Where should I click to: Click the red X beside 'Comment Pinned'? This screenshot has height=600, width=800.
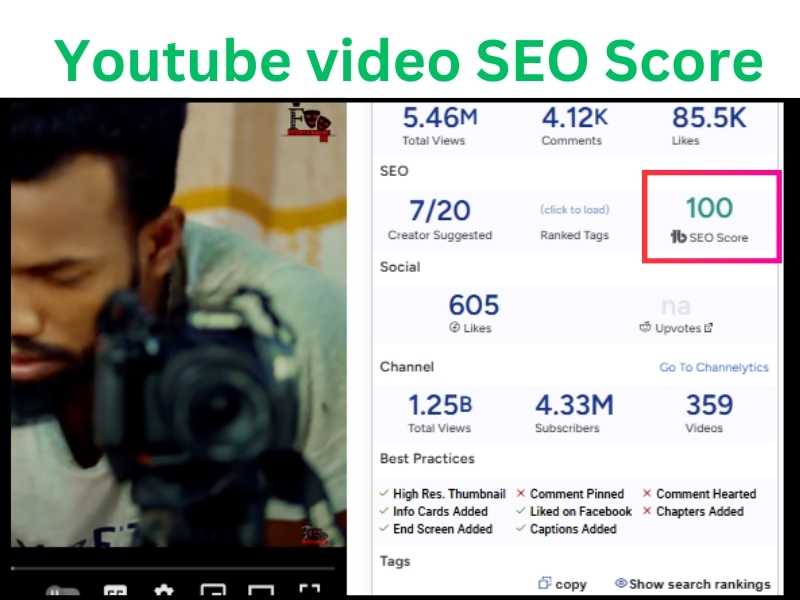coord(521,493)
